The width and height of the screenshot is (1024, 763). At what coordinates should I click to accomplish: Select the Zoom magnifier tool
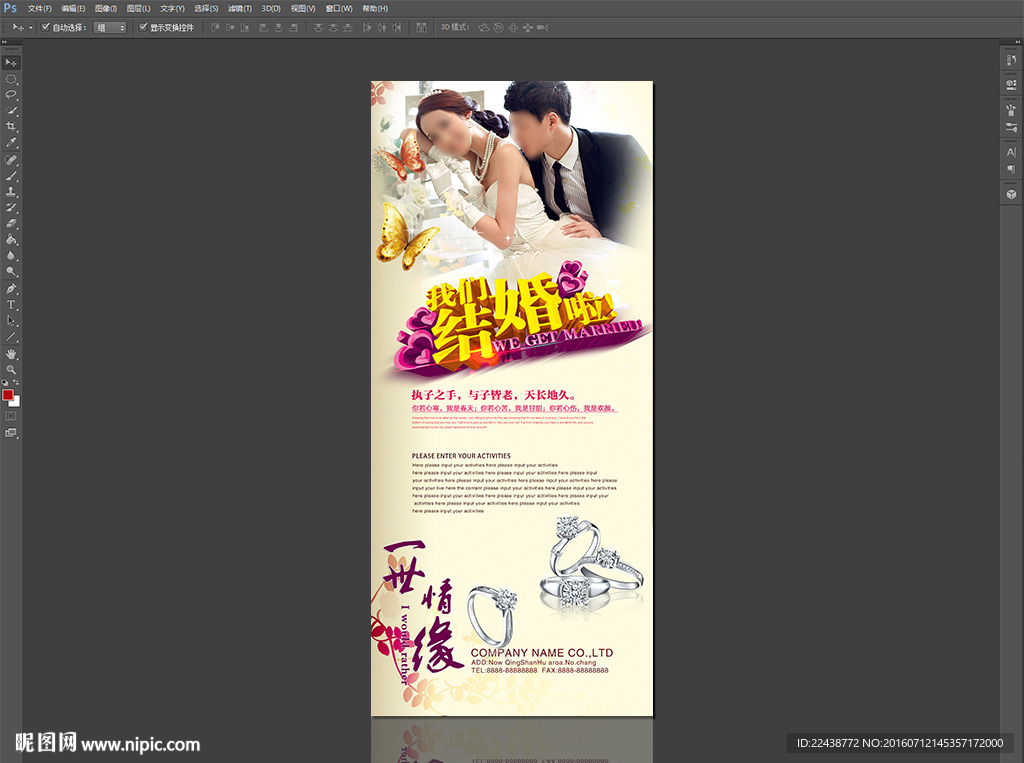[x=12, y=369]
